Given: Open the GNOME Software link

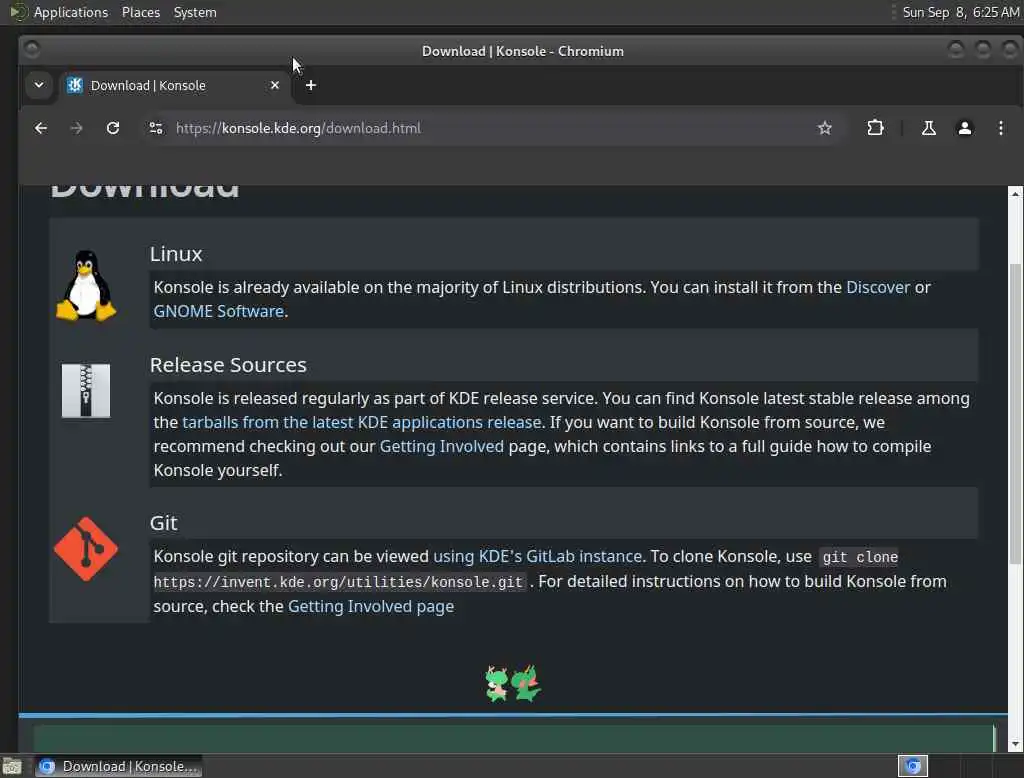Looking at the screenshot, I should (219, 312).
